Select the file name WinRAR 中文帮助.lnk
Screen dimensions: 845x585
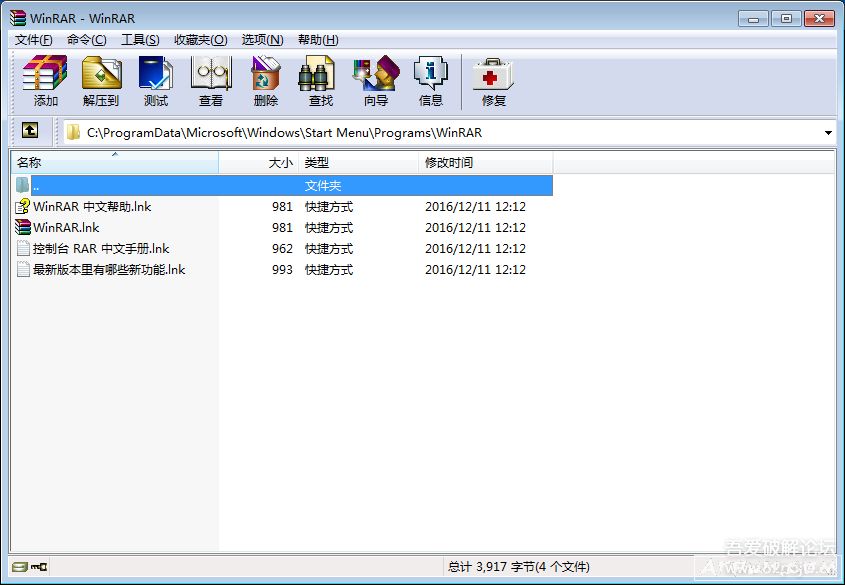point(92,206)
